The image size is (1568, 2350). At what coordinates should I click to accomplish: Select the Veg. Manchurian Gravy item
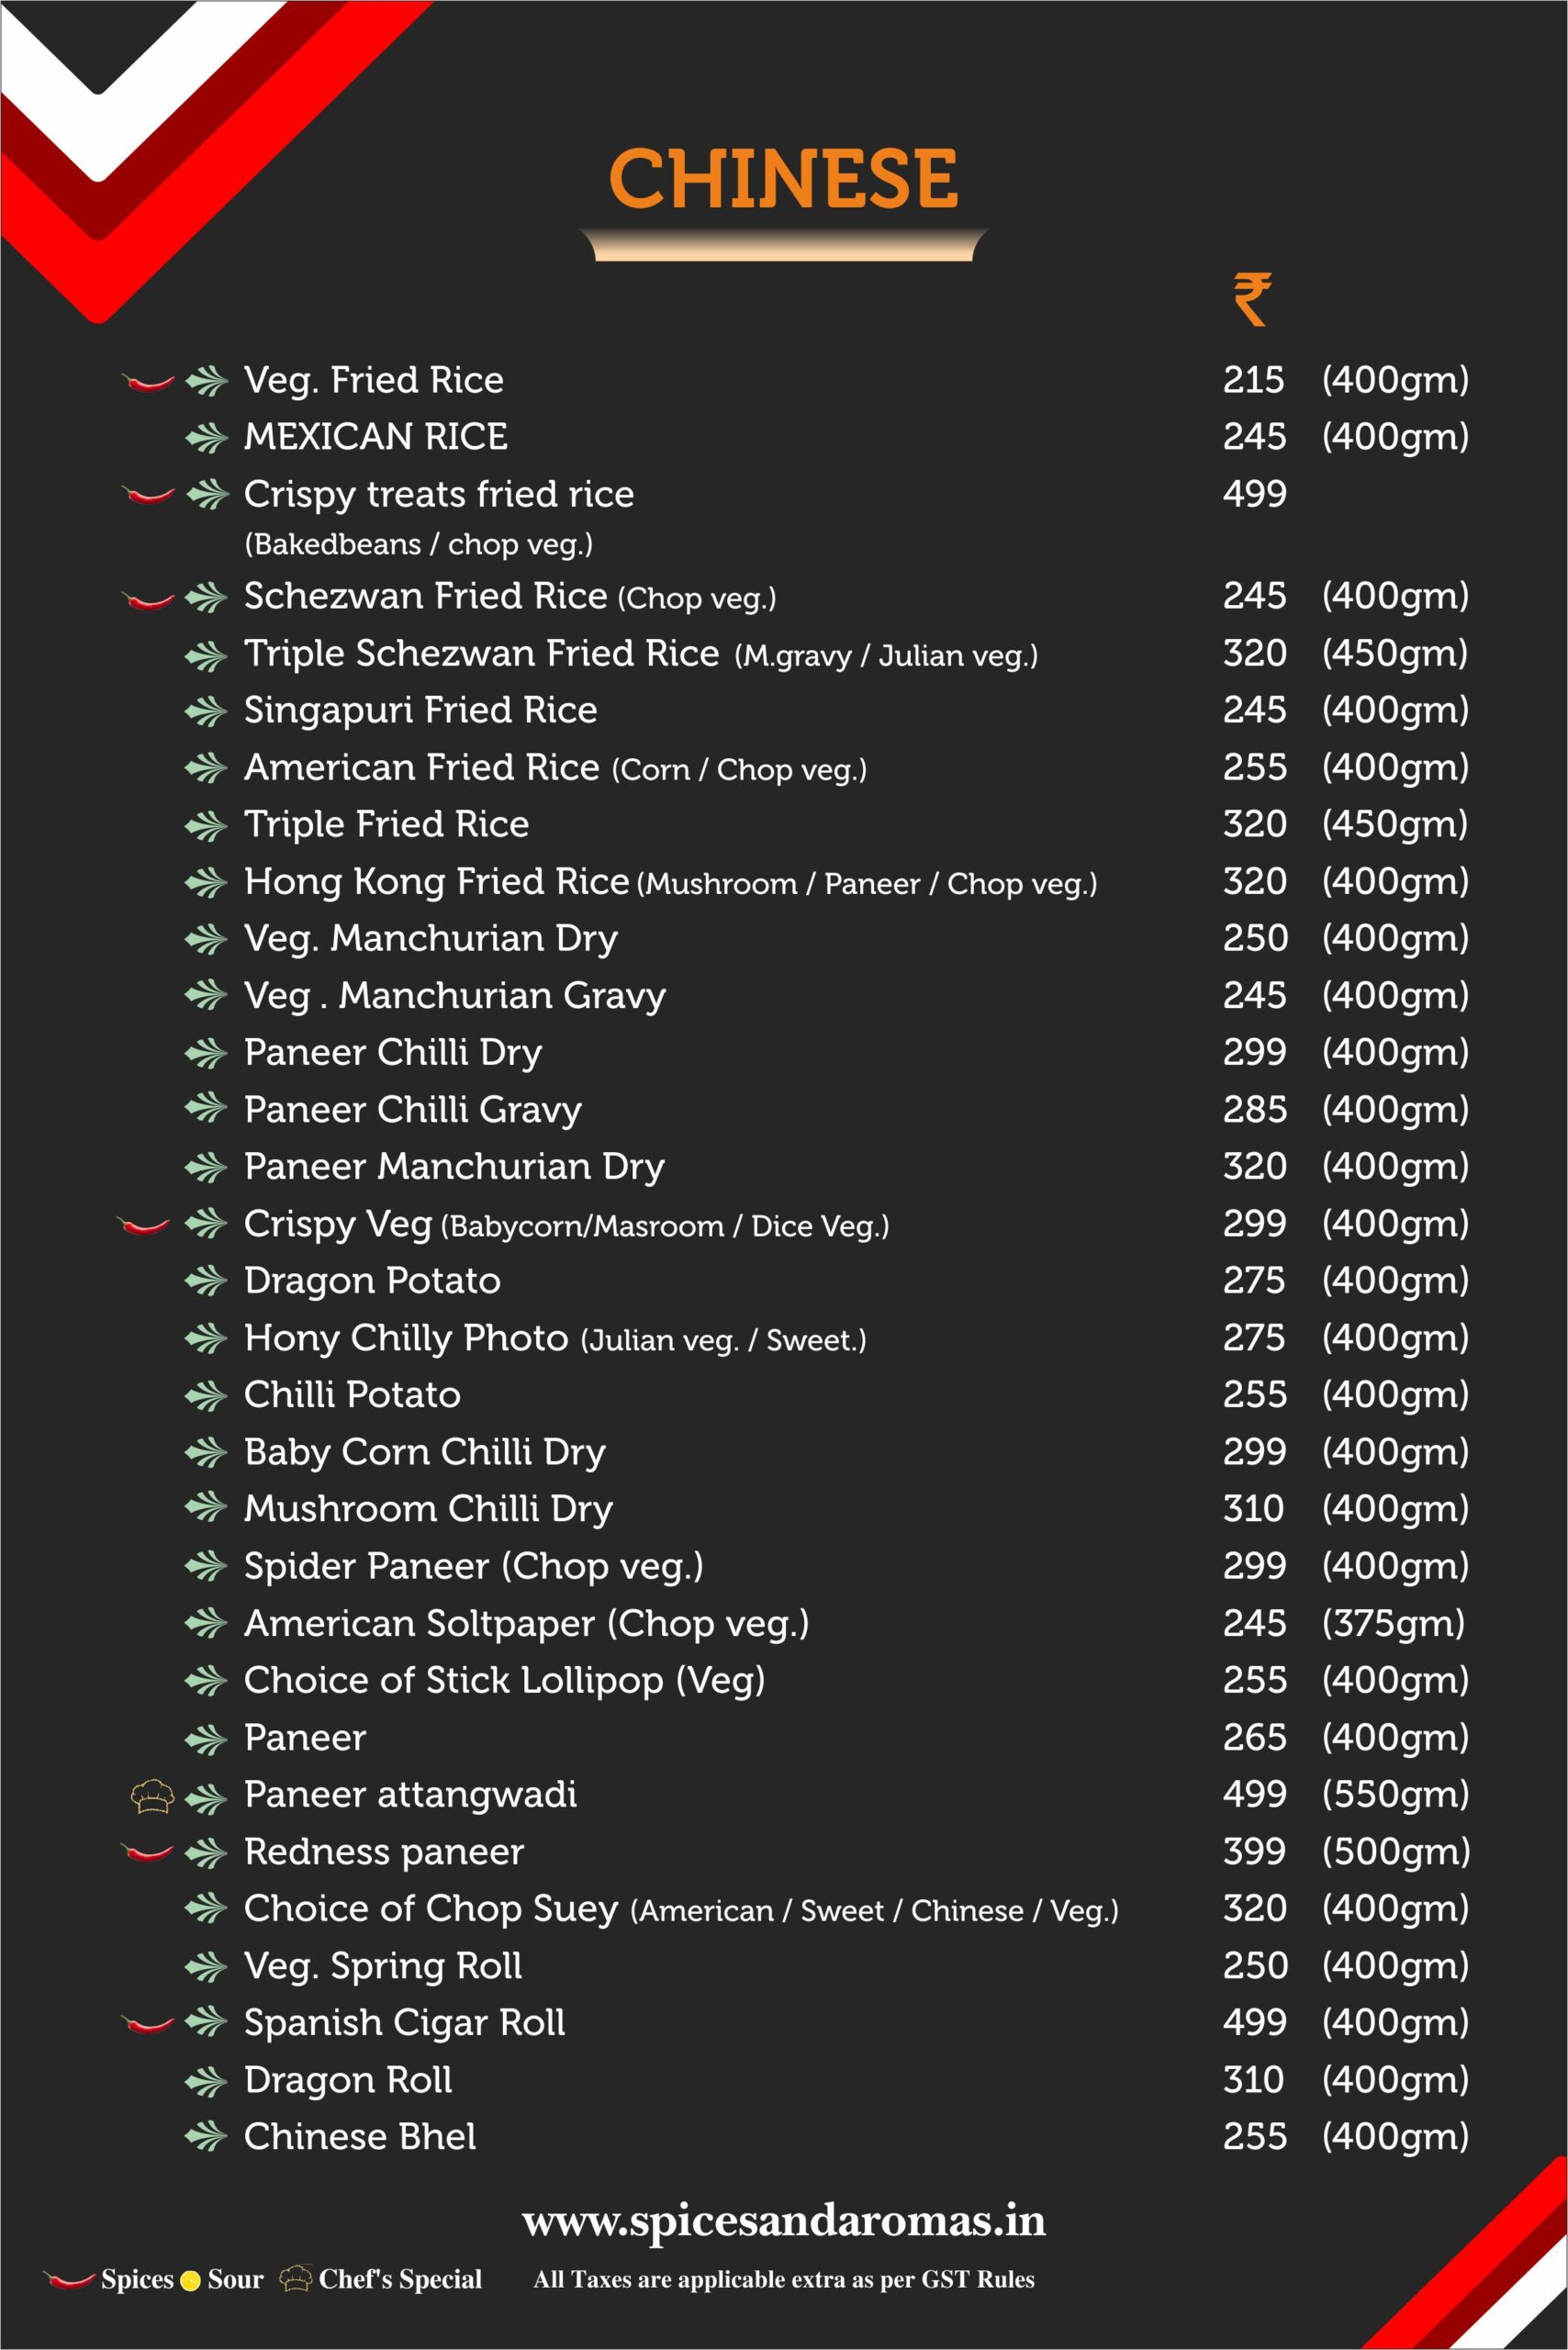pos(454,996)
